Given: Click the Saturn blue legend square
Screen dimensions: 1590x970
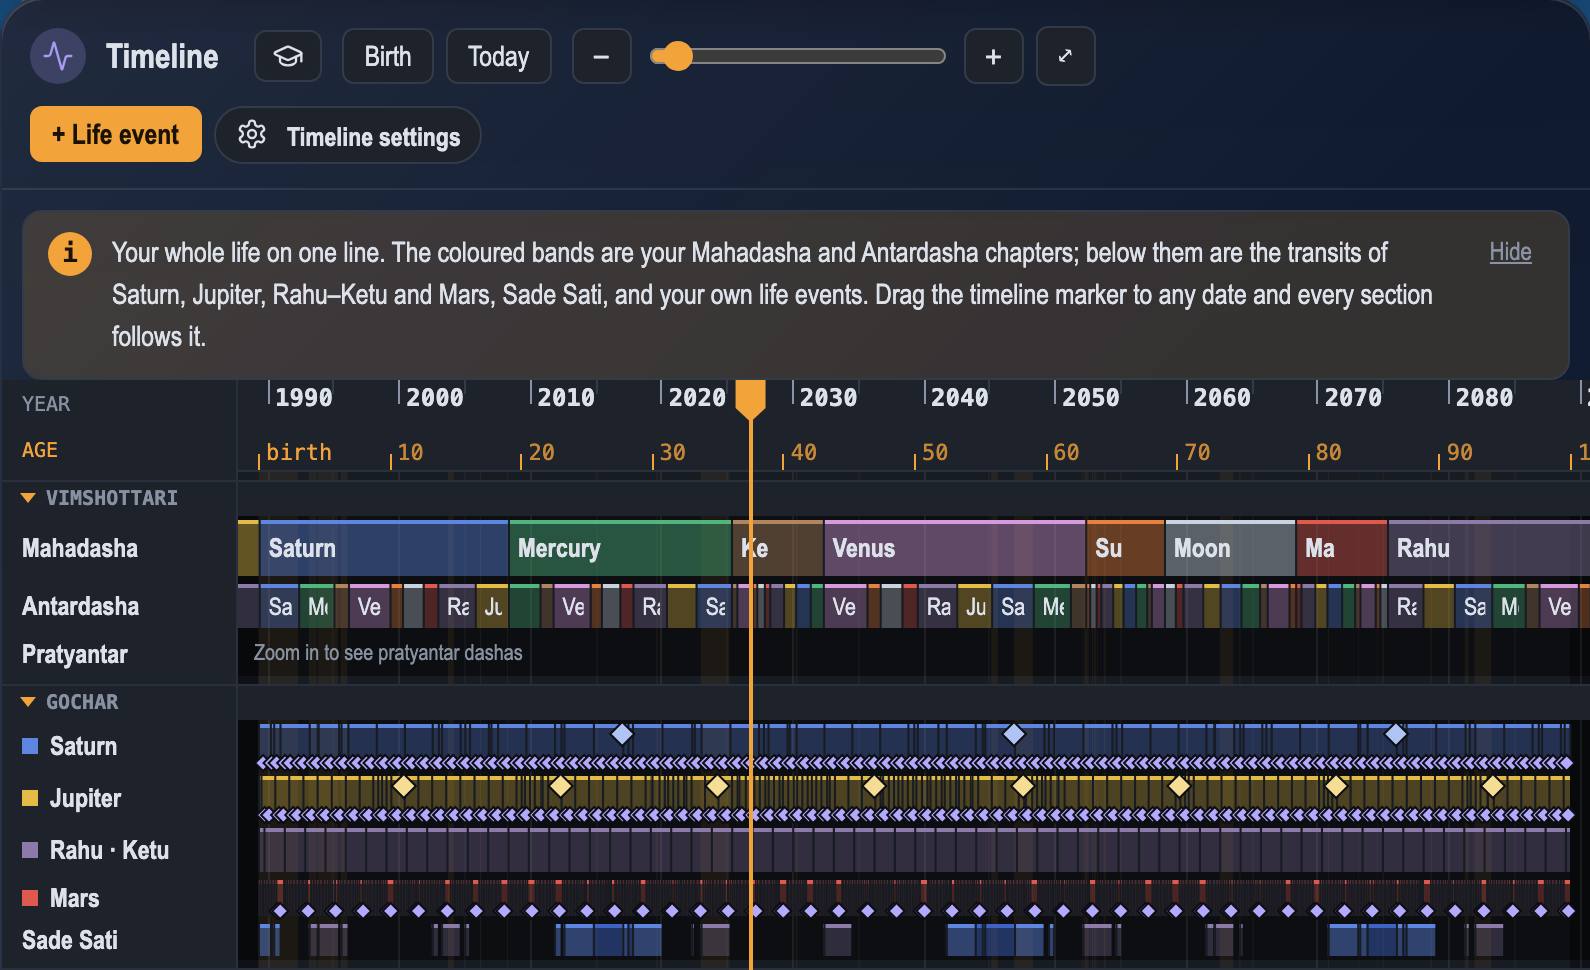Looking at the screenshot, I should 30,746.
